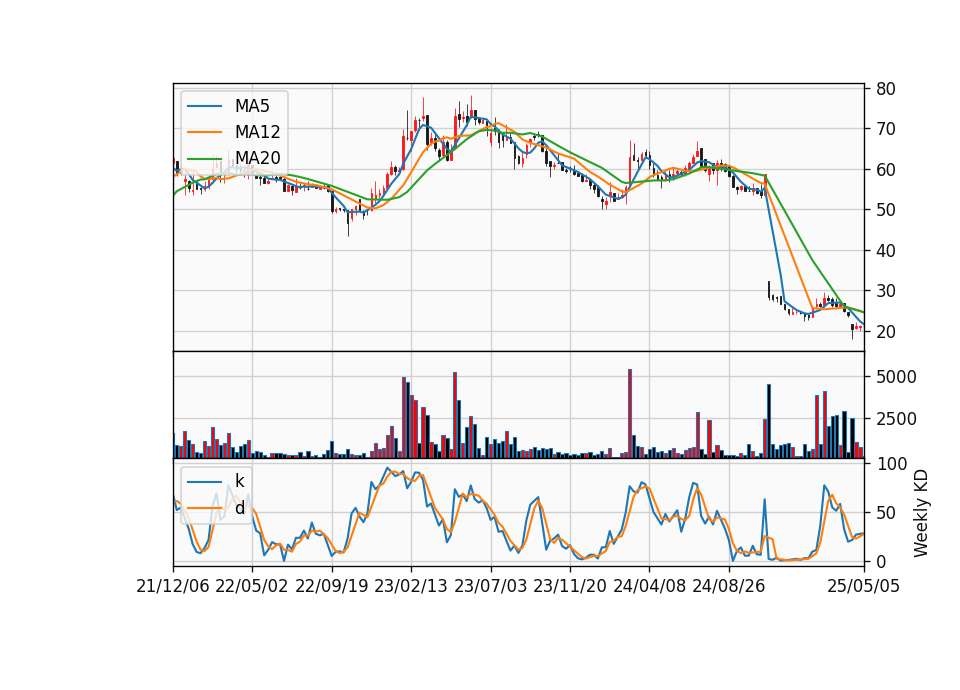This screenshot has height=690, width=960.
Task: Click the blue MA5 legend line sample
Action: (x=204, y=106)
